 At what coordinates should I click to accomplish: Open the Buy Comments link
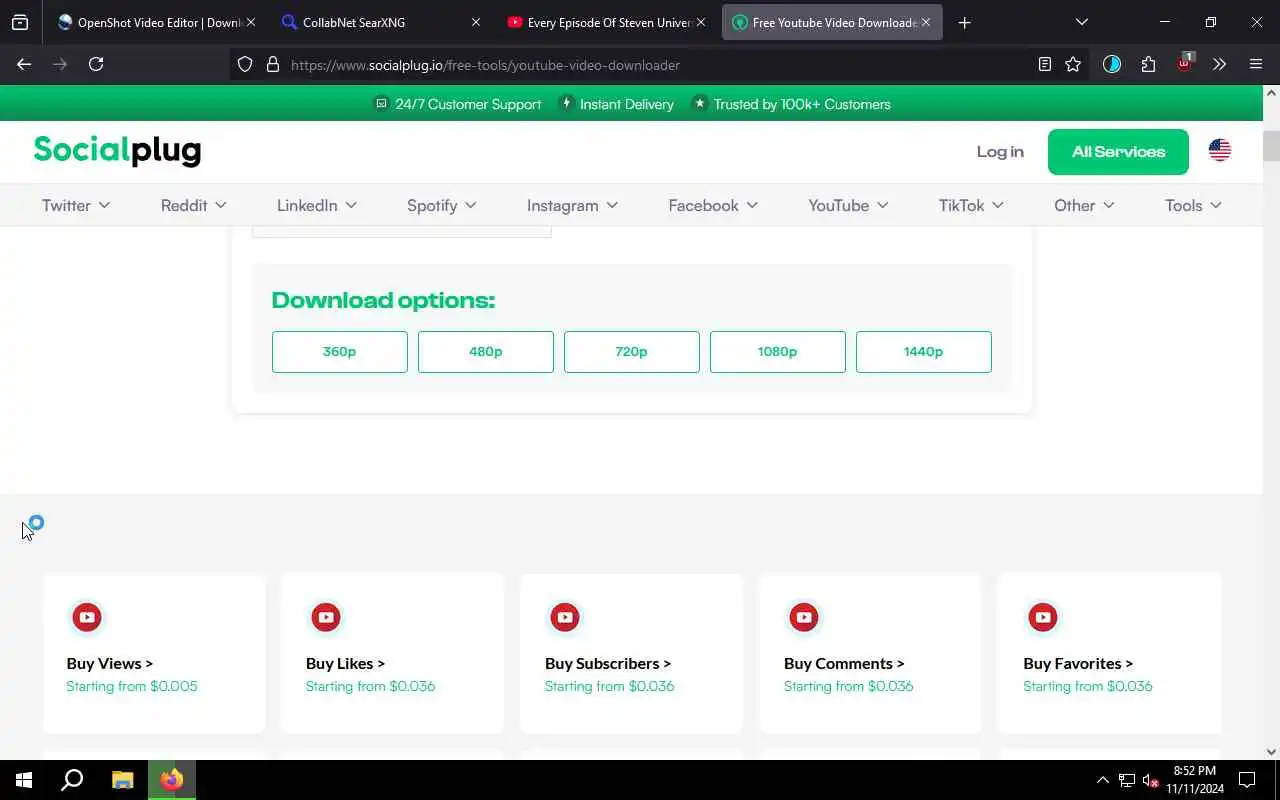(844, 663)
